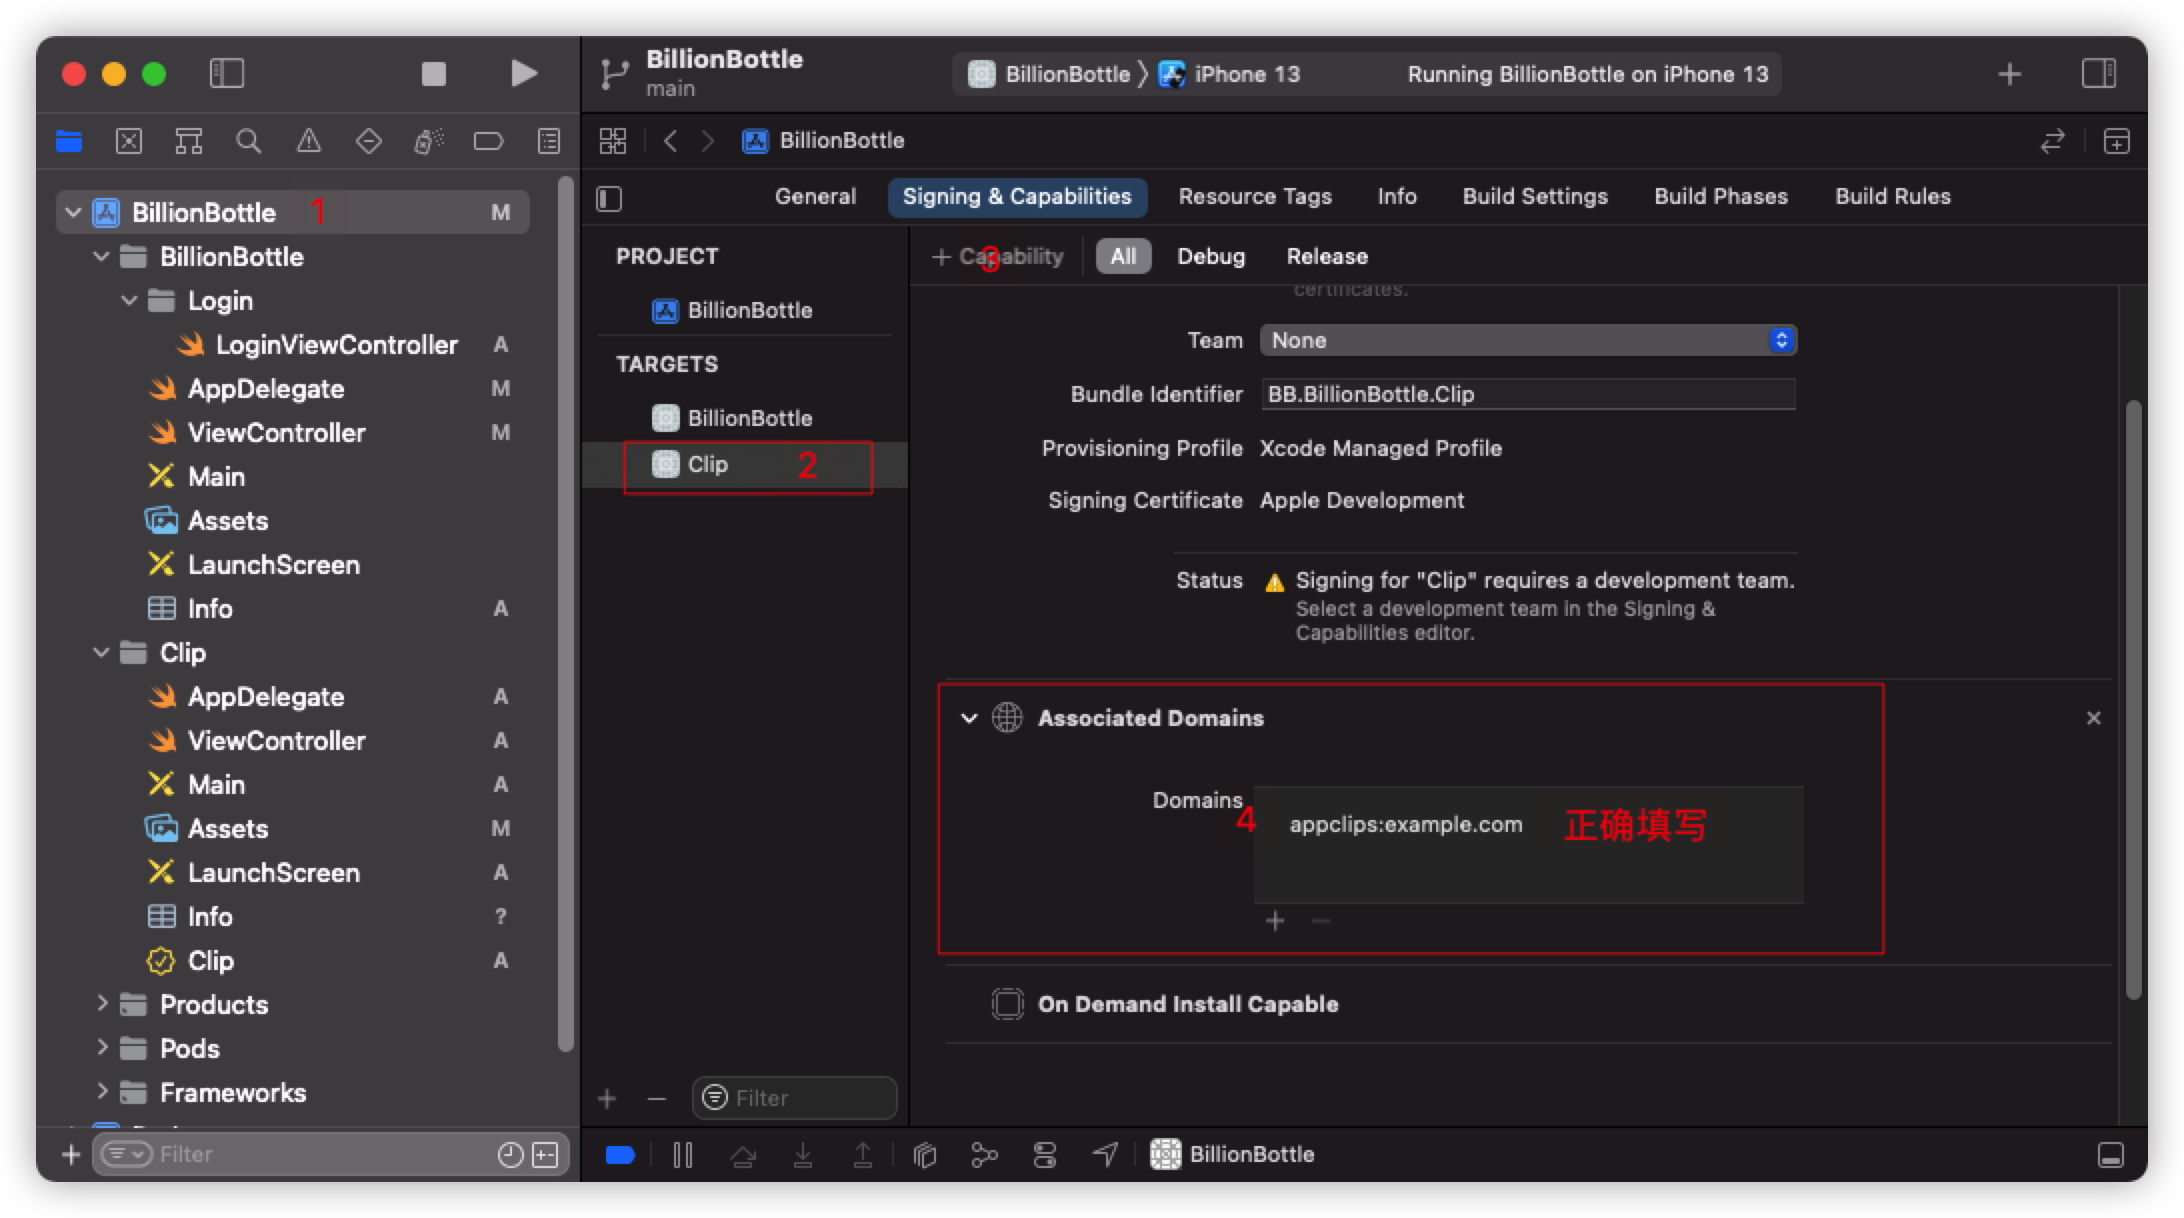
Task: Toggle the right inspector panel
Action: point(2098,74)
